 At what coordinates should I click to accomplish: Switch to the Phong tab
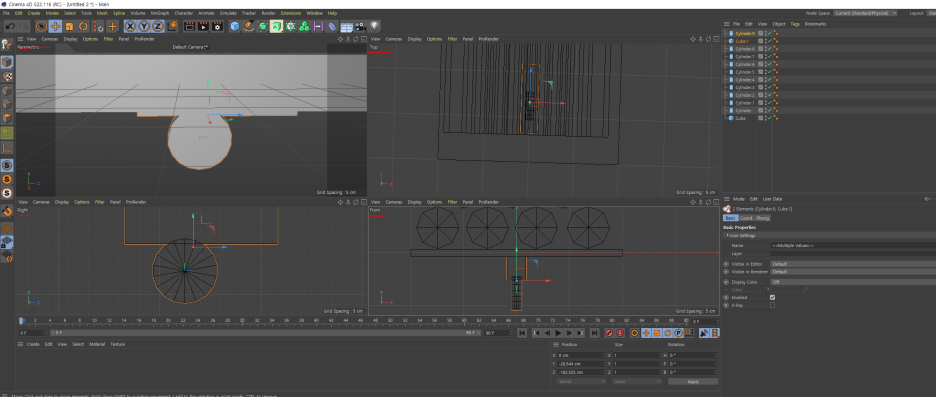(x=763, y=218)
